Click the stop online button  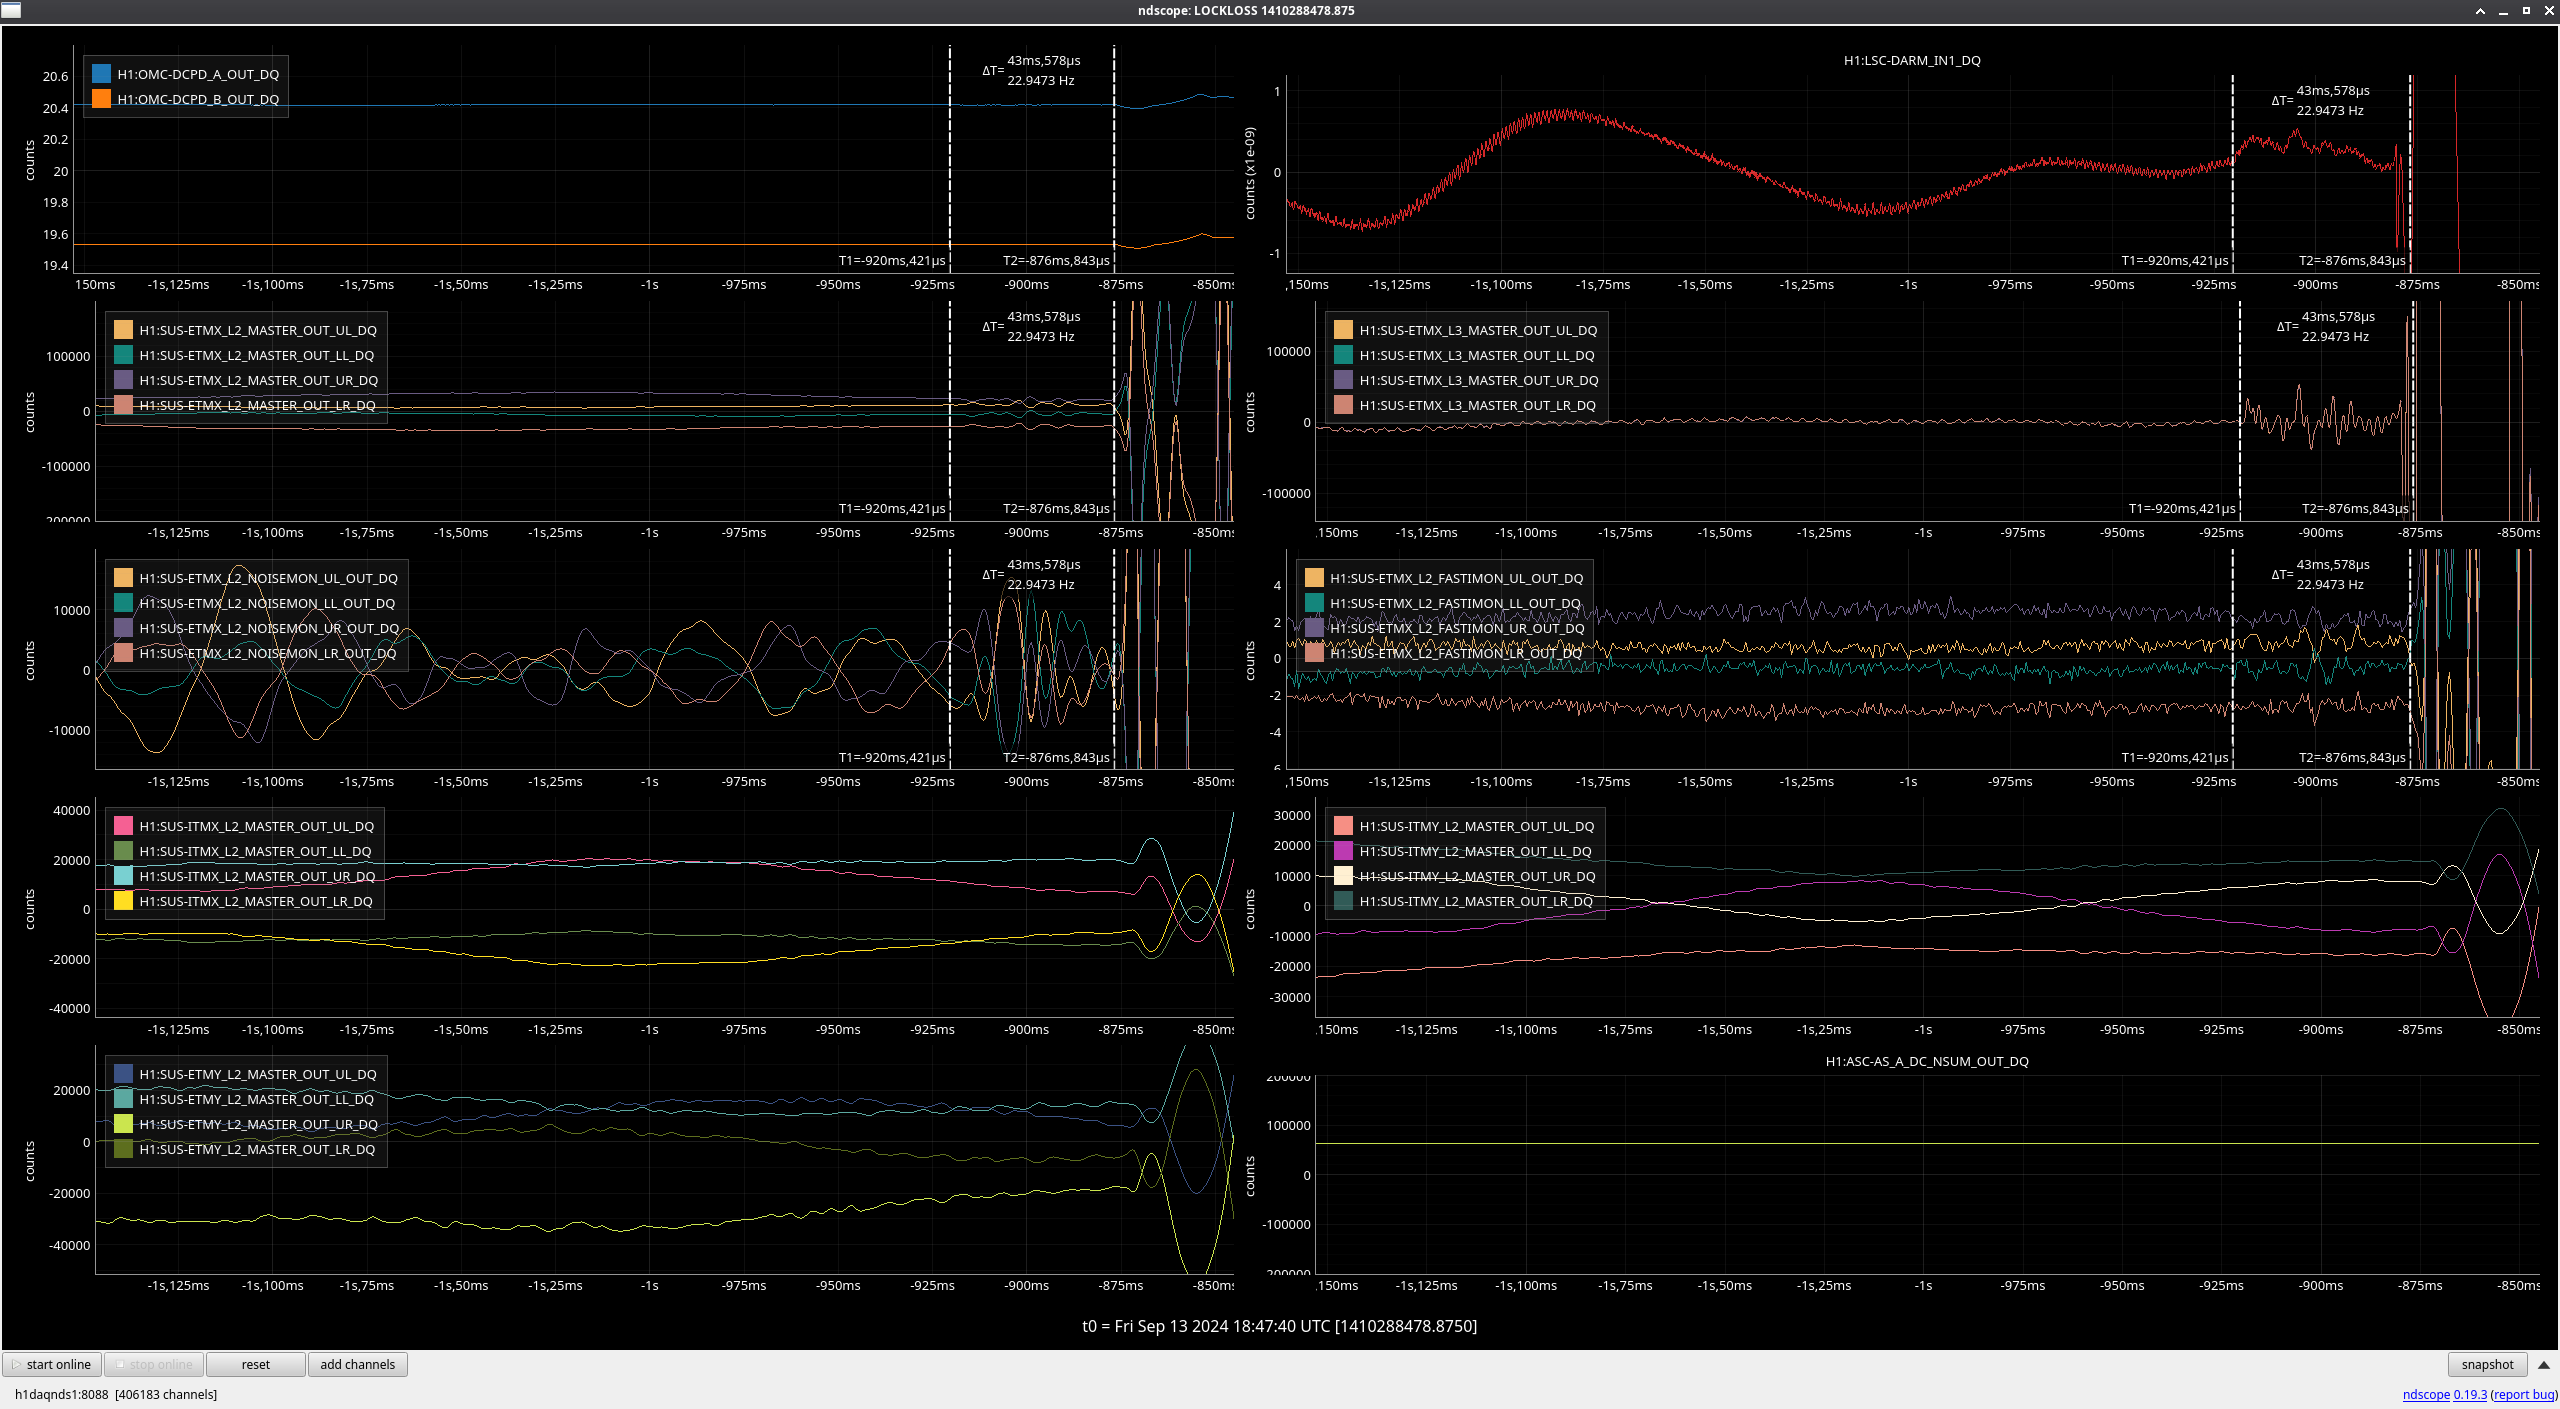point(155,1364)
